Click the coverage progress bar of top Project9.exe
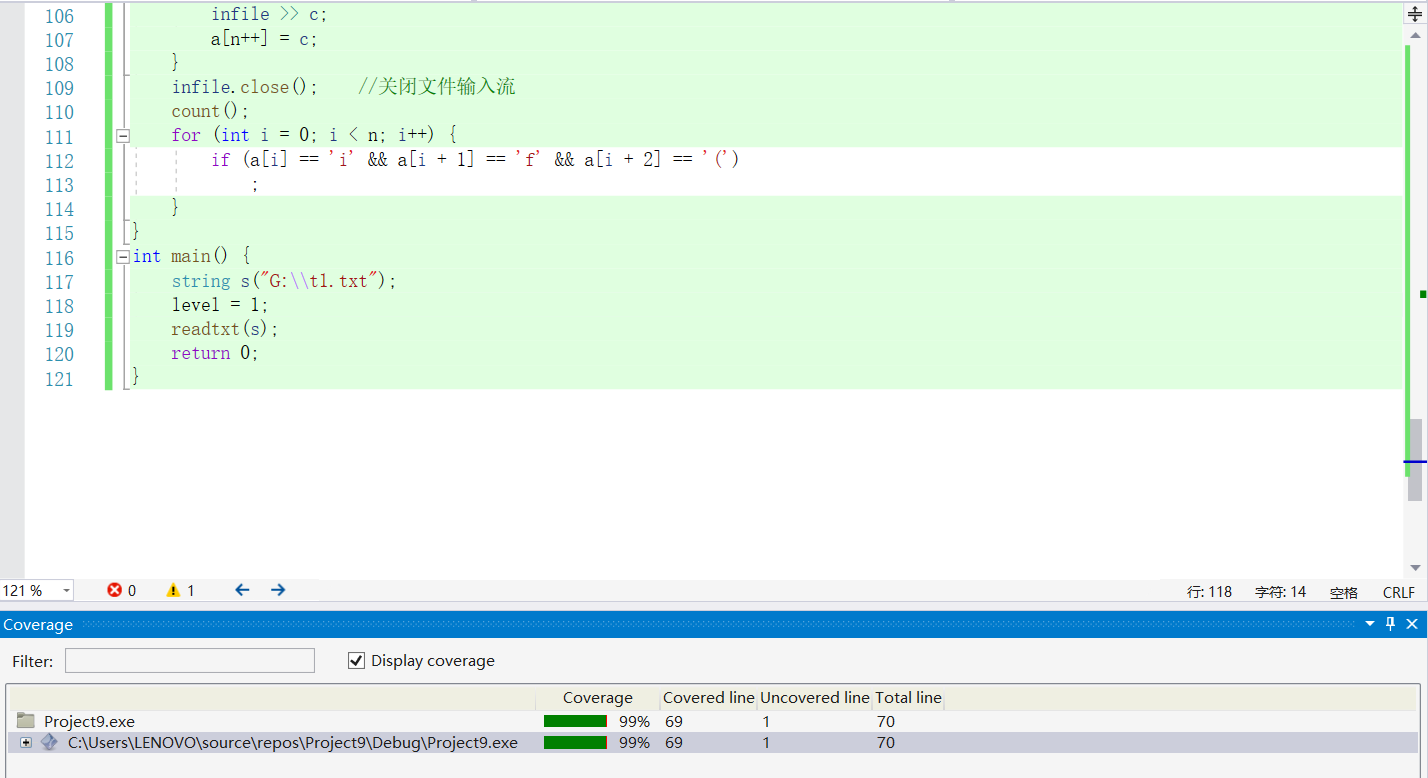Viewport: 1428px width, 778px height. coord(576,721)
